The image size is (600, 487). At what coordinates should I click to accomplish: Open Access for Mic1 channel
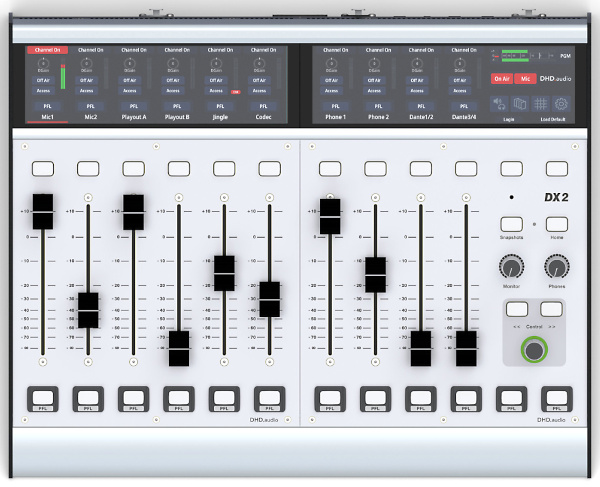click(43, 91)
